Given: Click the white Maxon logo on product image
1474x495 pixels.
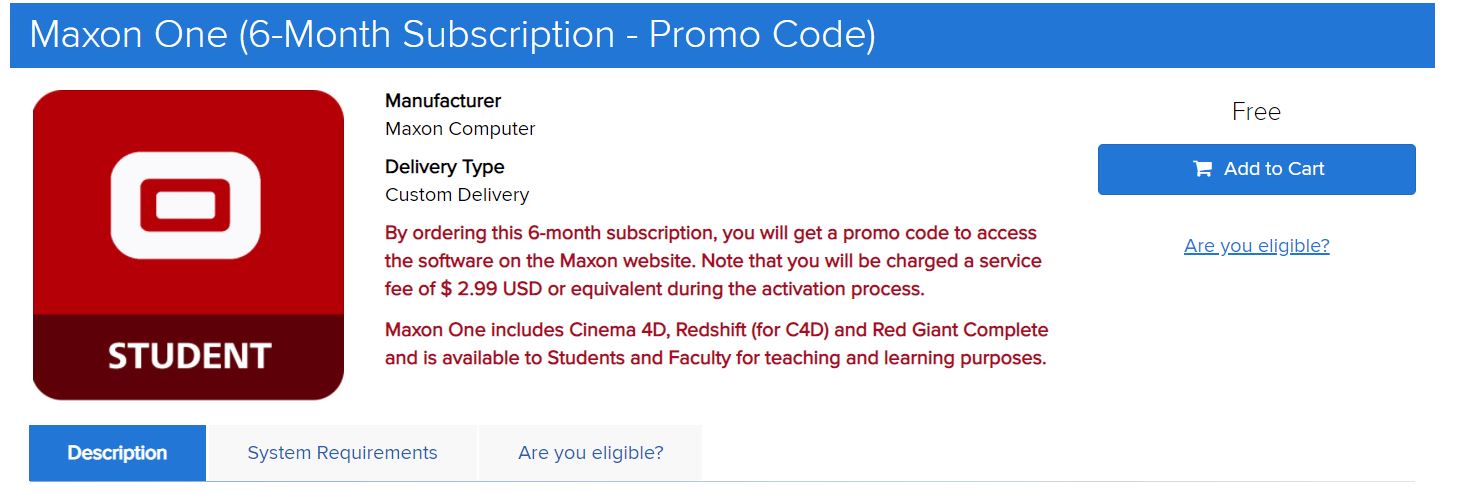Looking at the screenshot, I should pos(185,205).
